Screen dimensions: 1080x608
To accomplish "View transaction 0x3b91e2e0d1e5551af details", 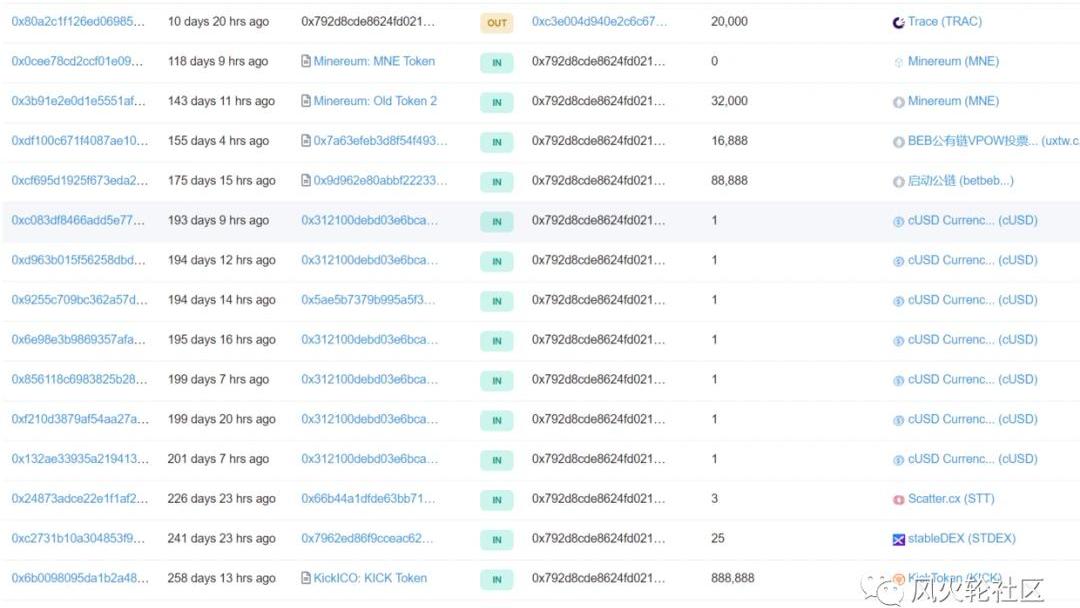I will tap(79, 101).
